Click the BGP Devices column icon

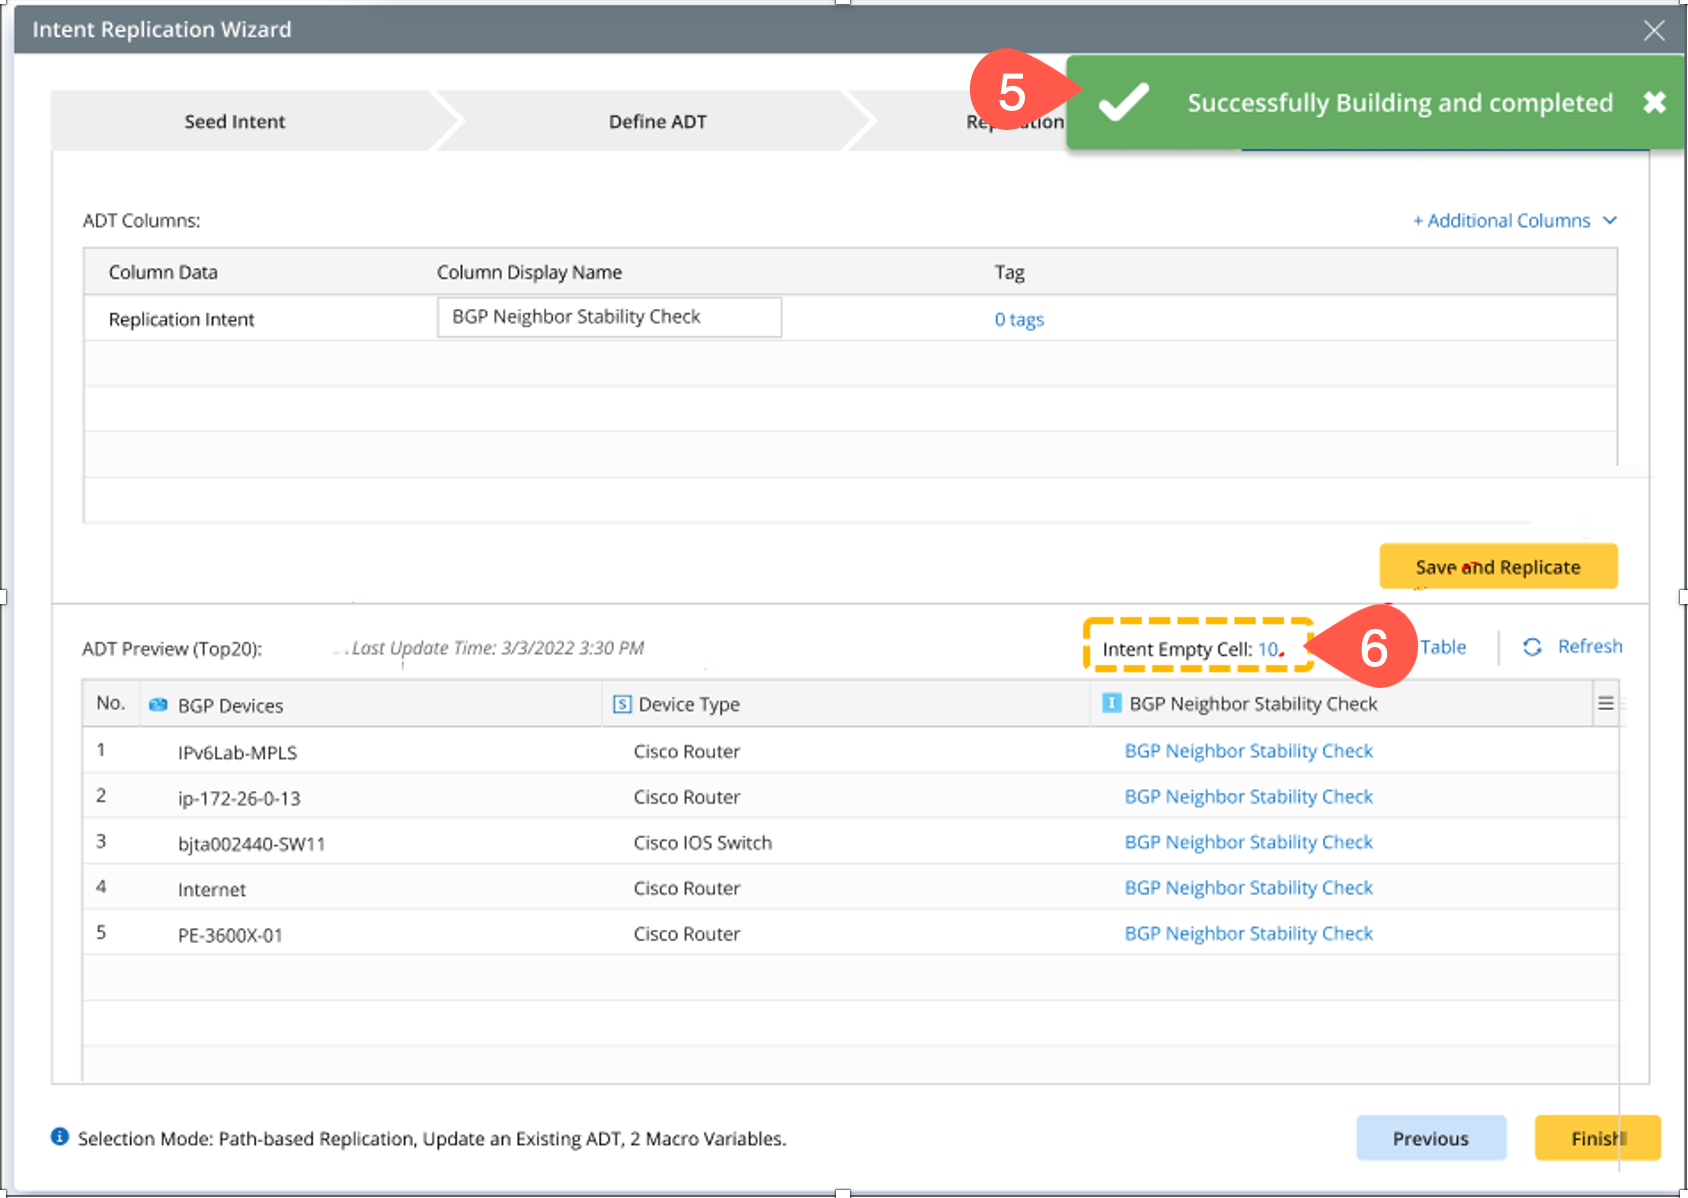coord(158,705)
